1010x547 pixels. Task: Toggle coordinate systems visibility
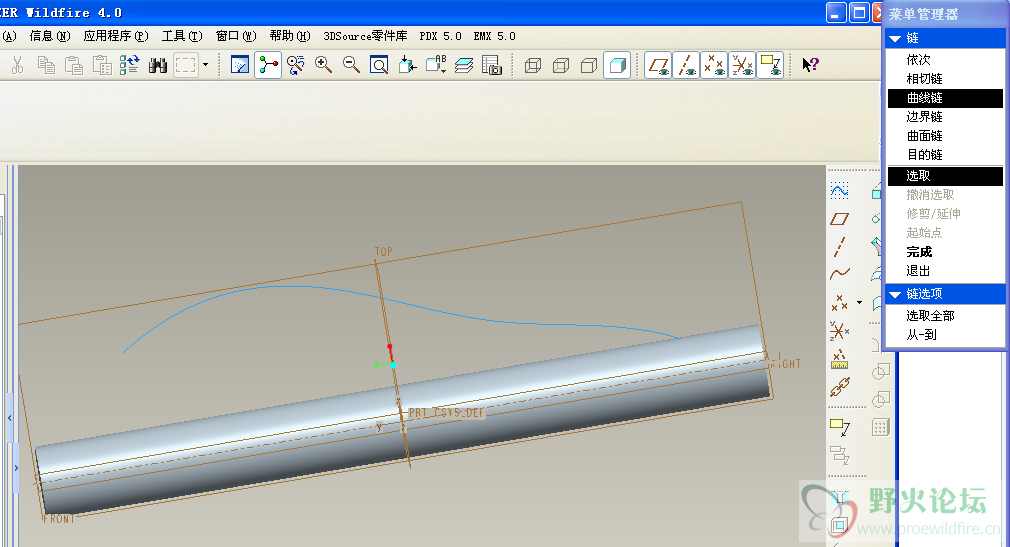(x=742, y=65)
